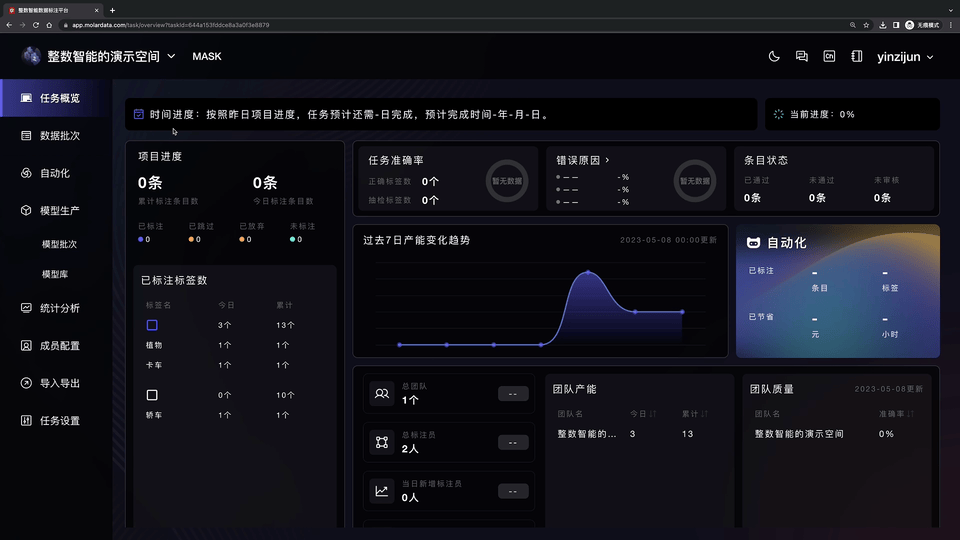This screenshot has width=960, height=540.
Task: Click the 当前进度 spinner icon
Action: click(x=778, y=114)
